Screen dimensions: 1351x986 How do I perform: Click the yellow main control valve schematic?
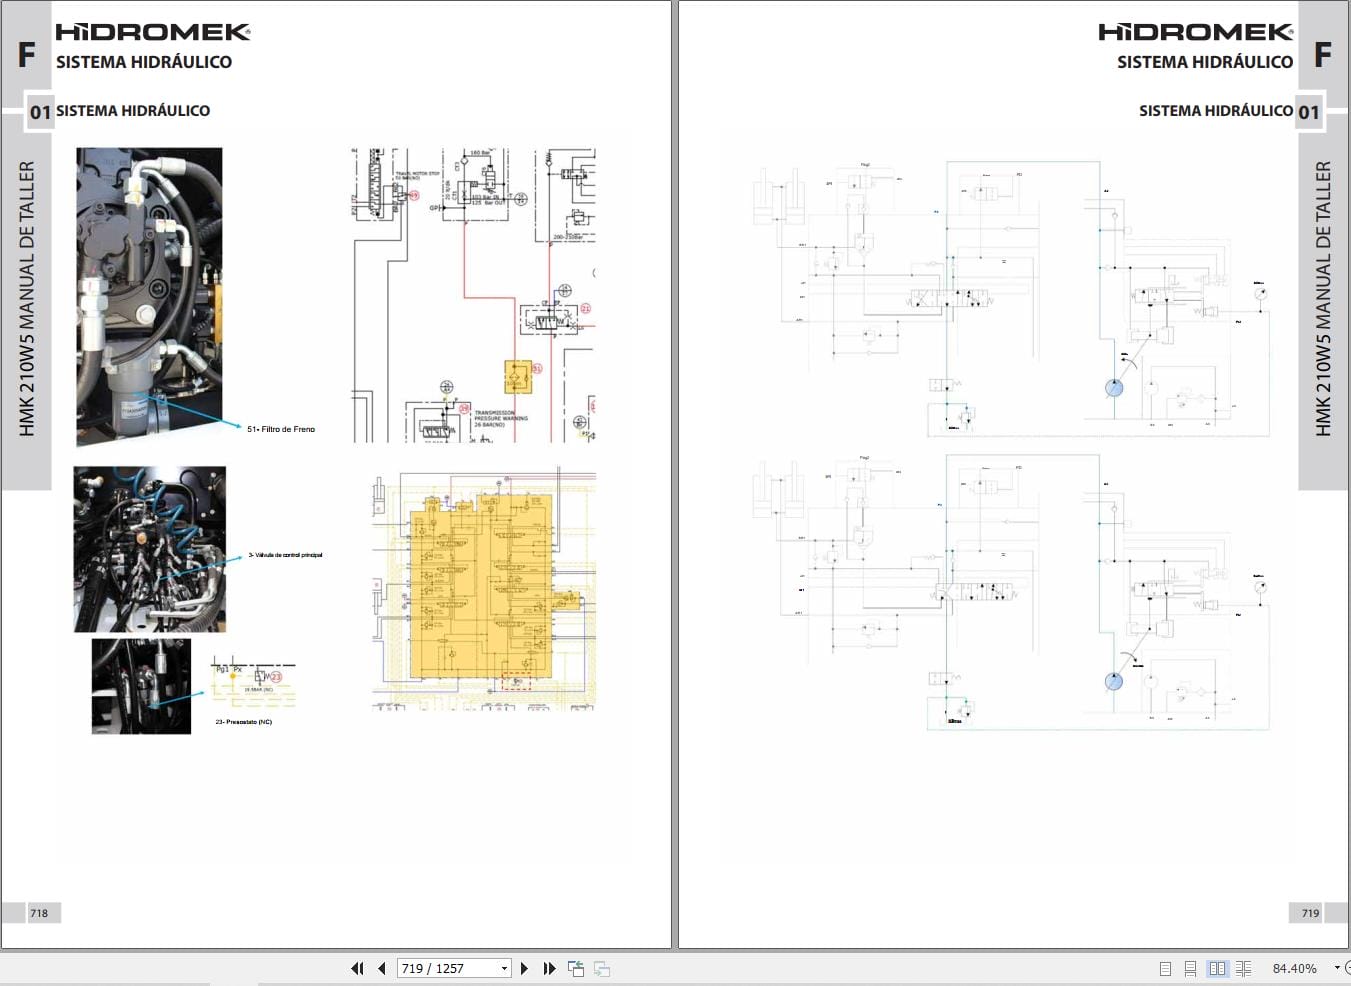(x=480, y=590)
